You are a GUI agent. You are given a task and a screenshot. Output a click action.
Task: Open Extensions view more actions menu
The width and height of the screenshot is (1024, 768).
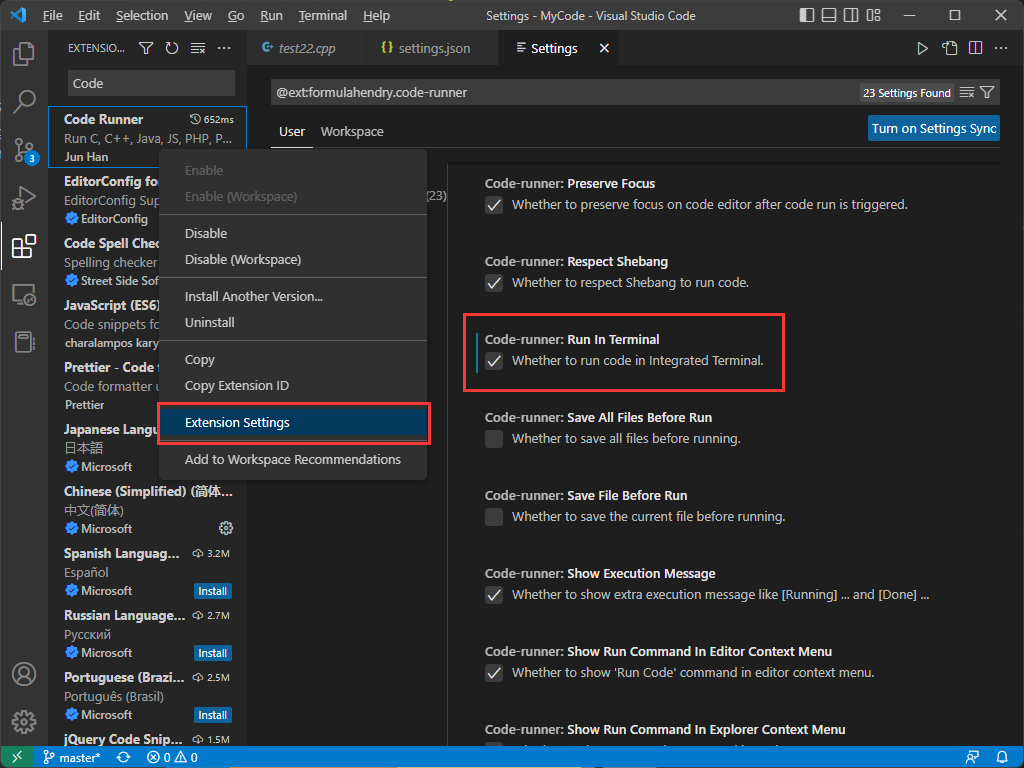pos(224,48)
